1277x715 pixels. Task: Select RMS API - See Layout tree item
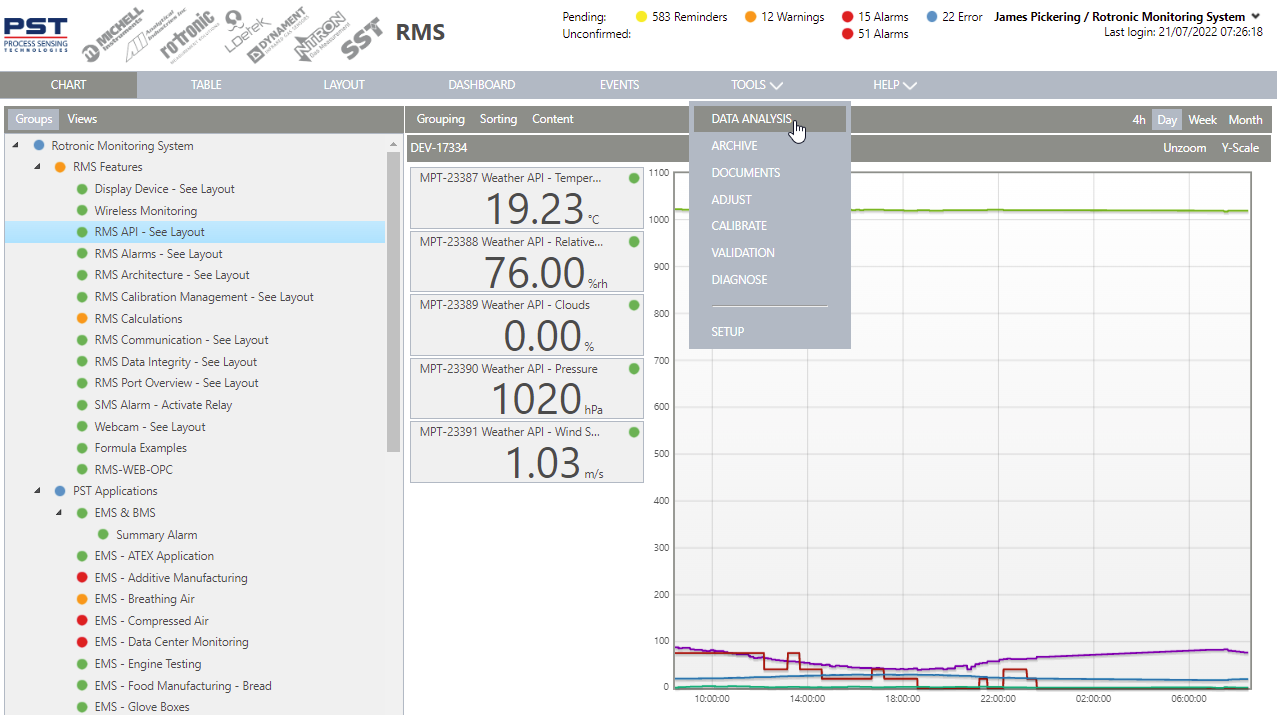click(195, 232)
